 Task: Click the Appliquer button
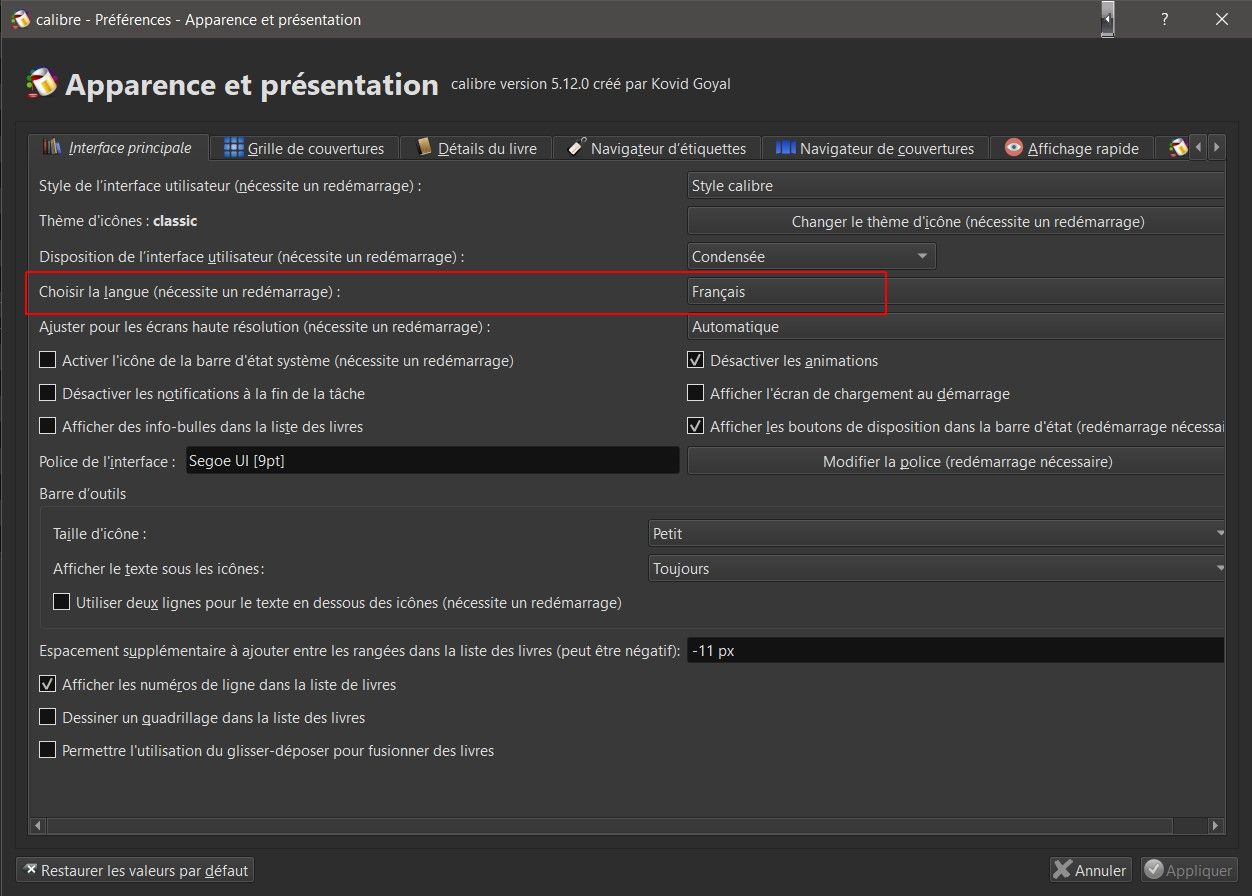pyautogui.click(x=1188, y=870)
